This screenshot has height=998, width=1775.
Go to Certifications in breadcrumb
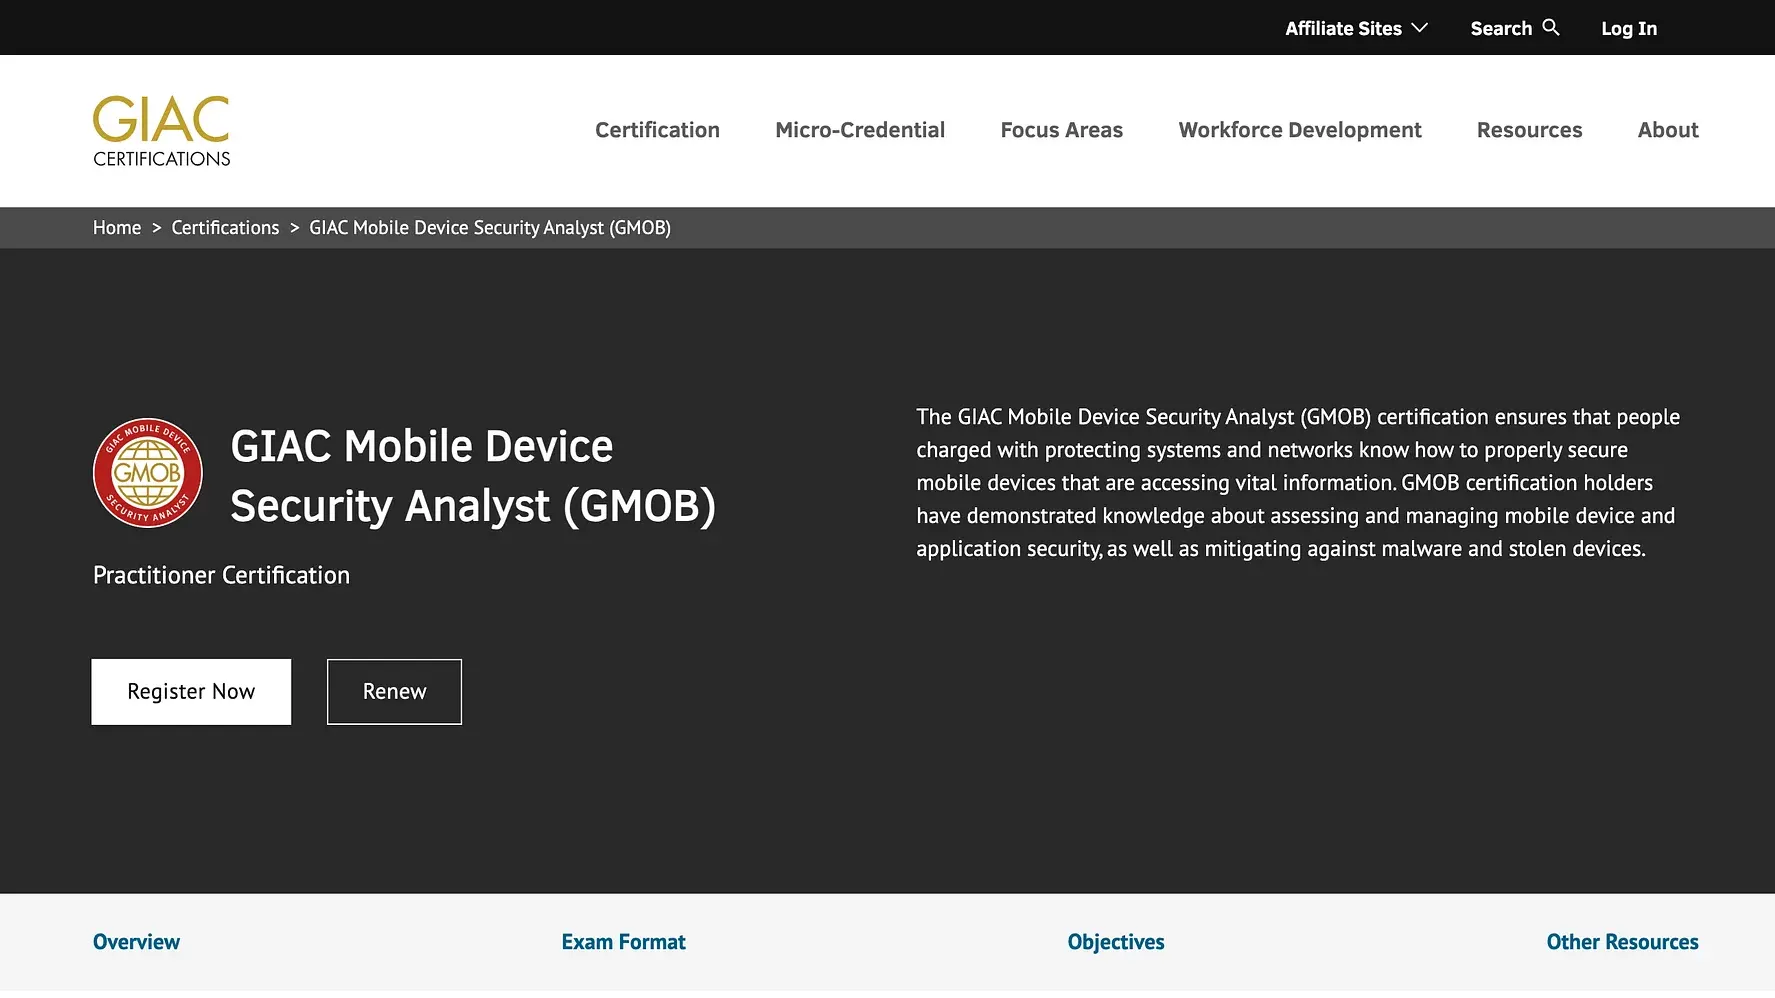(x=225, y=228)
